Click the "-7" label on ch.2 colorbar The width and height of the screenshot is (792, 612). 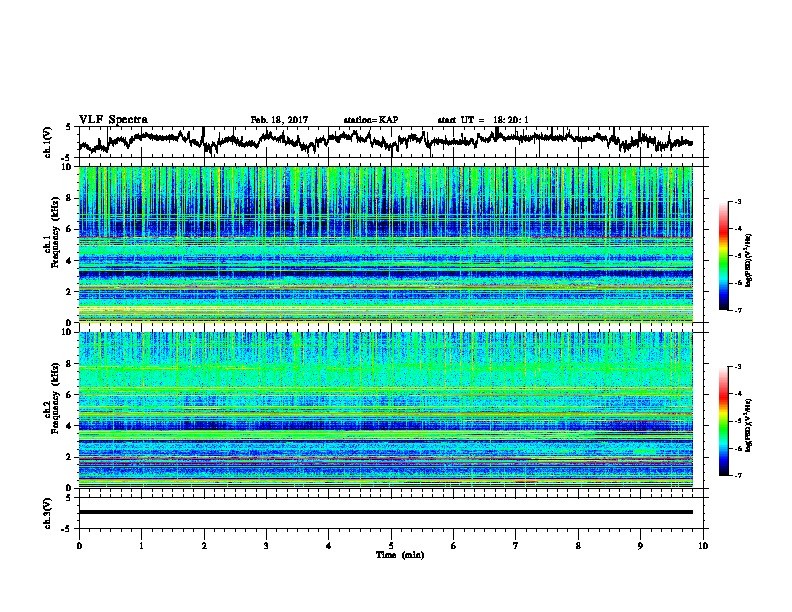[738, 475]
